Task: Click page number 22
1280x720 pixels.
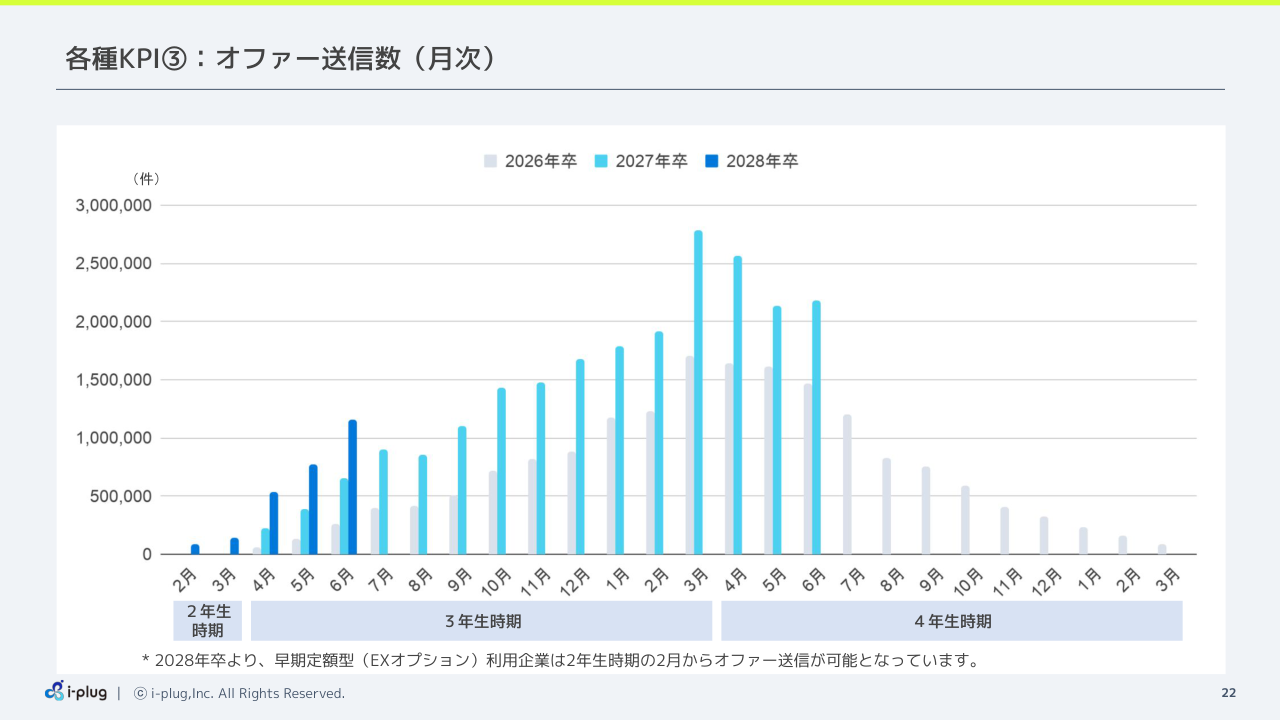Action: point(1228,693)
